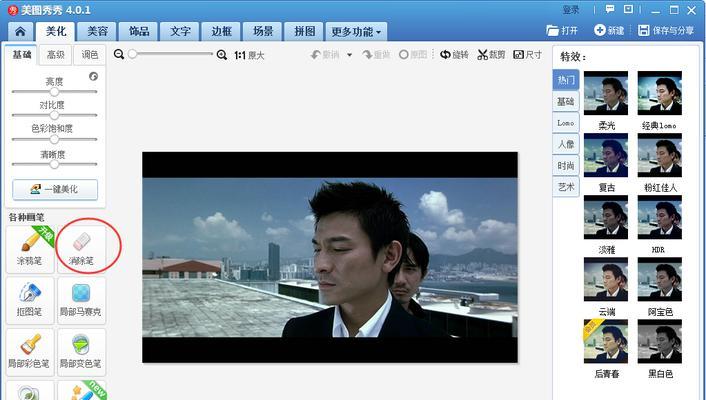This screenshot has height=400, width=706.
Task: Select the 人像 effects category
Action: click(x=566, y=144)
